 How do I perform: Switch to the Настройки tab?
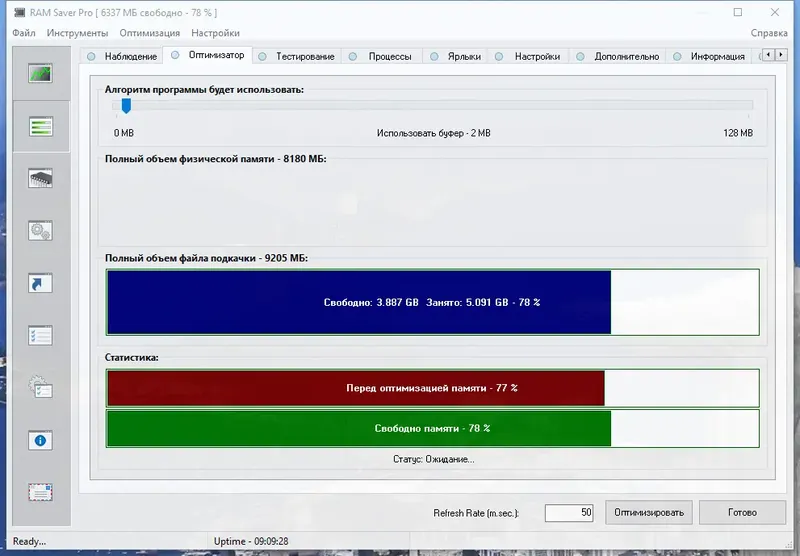point(528,56)
